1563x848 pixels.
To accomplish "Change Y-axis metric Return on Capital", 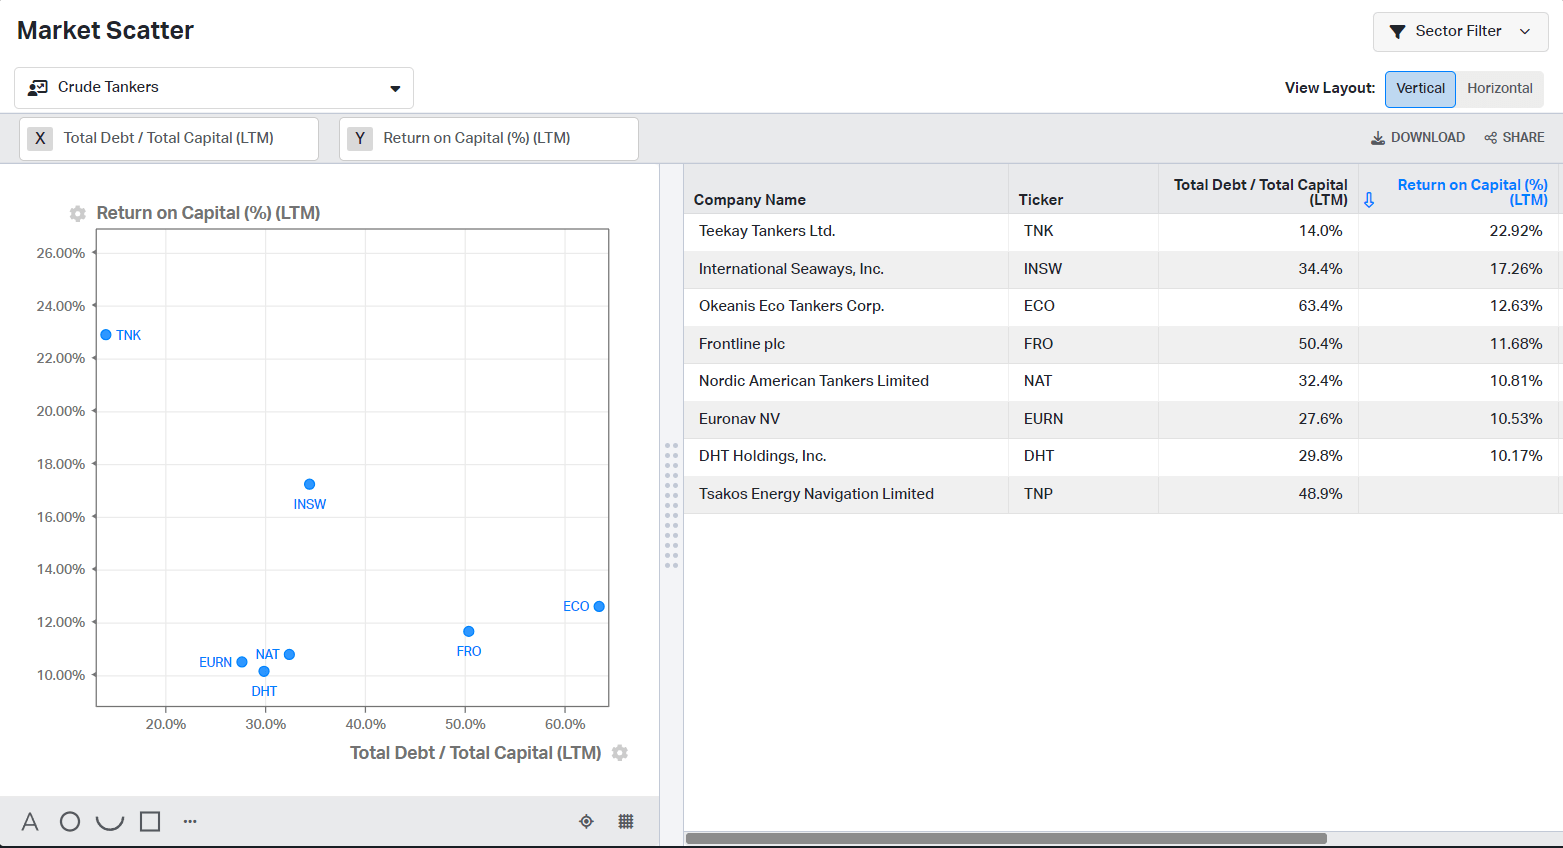I will pos(489,139).
